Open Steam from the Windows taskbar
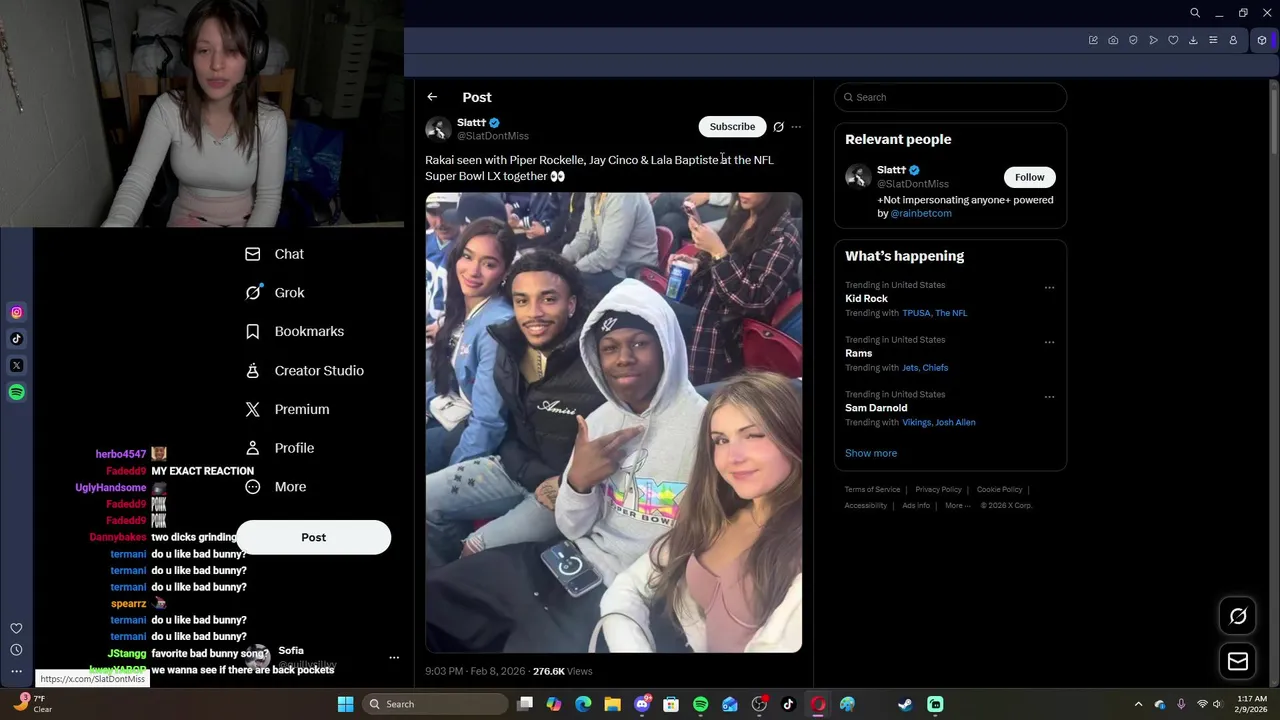The height and width of the screenshot is (720, 1280). (905, 704)
